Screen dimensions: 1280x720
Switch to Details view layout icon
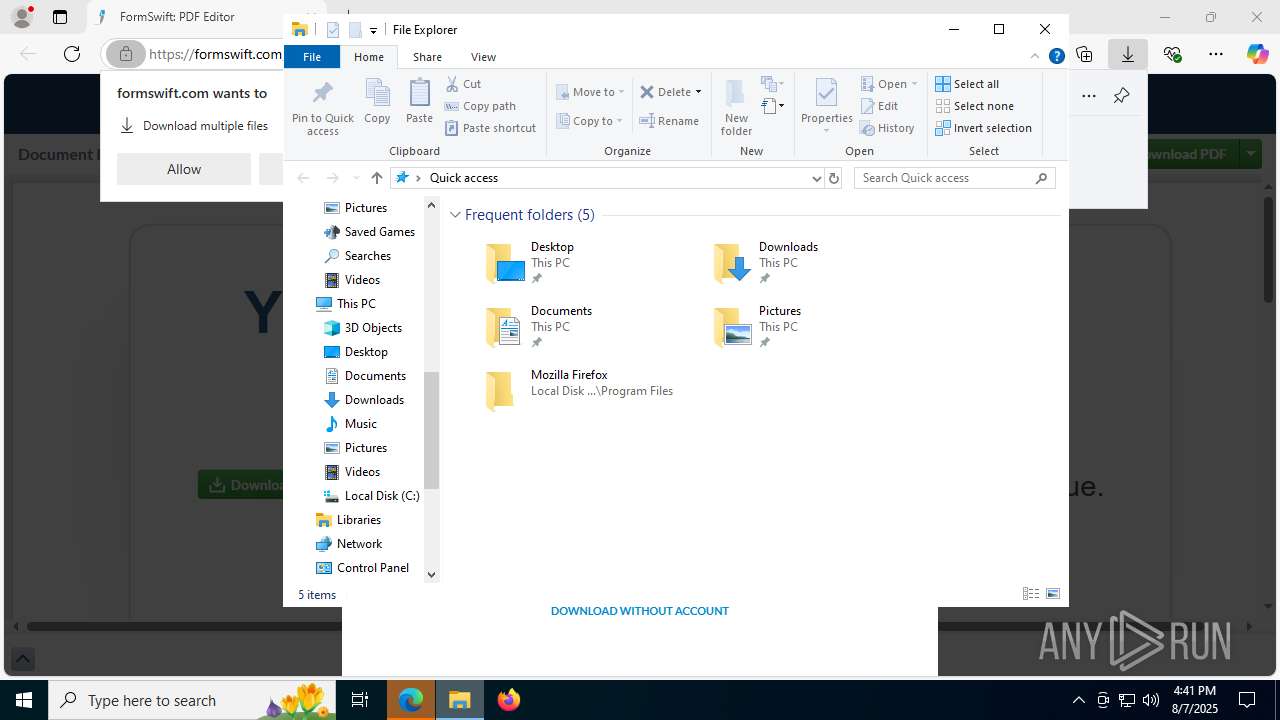click(x=1031, y=594)
